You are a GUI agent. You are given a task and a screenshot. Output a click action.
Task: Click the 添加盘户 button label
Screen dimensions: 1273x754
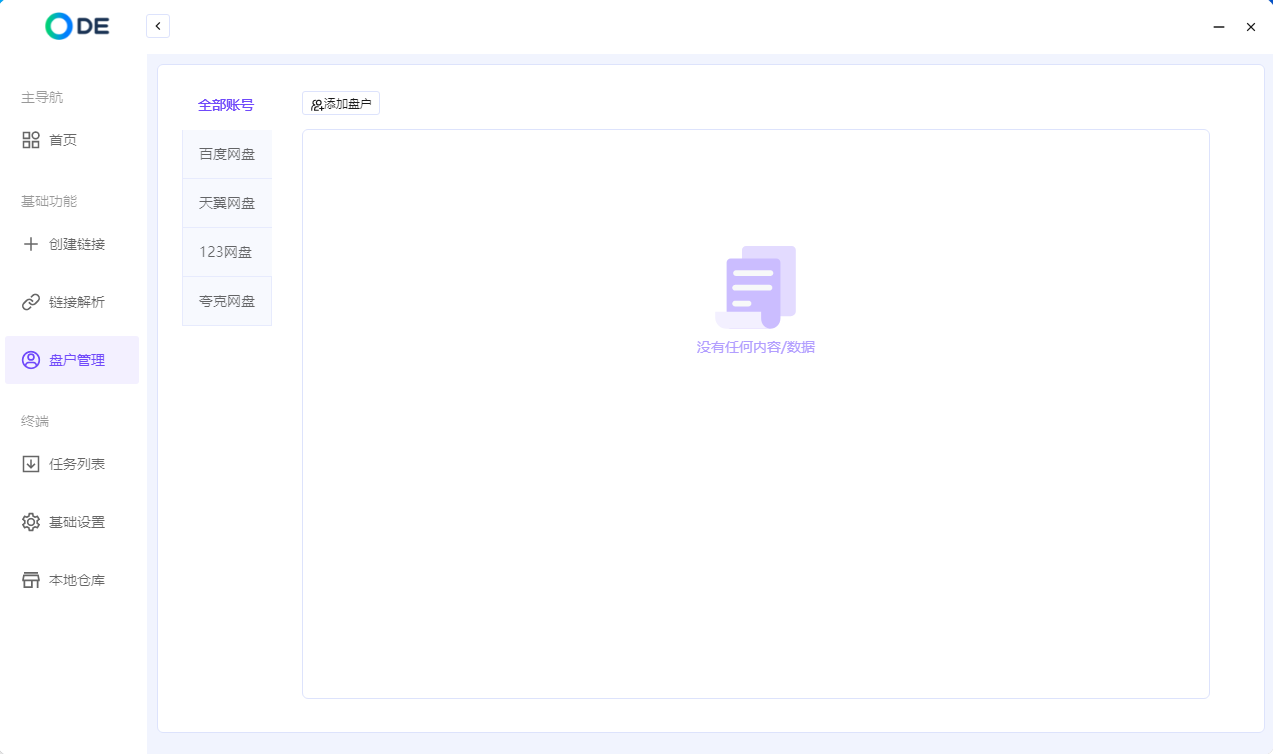point(348,104)
